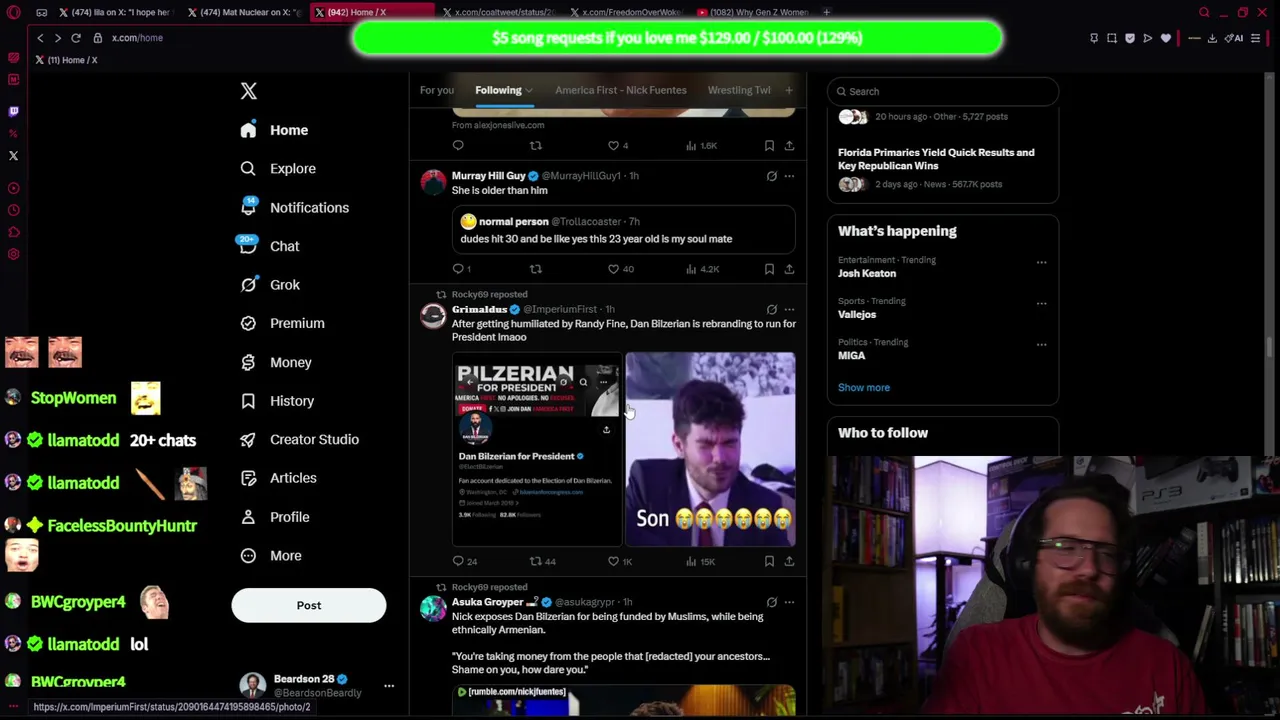Open Explore in the X sidebar
Viewport: 1280px width, 720px height.
click(279, 169)
